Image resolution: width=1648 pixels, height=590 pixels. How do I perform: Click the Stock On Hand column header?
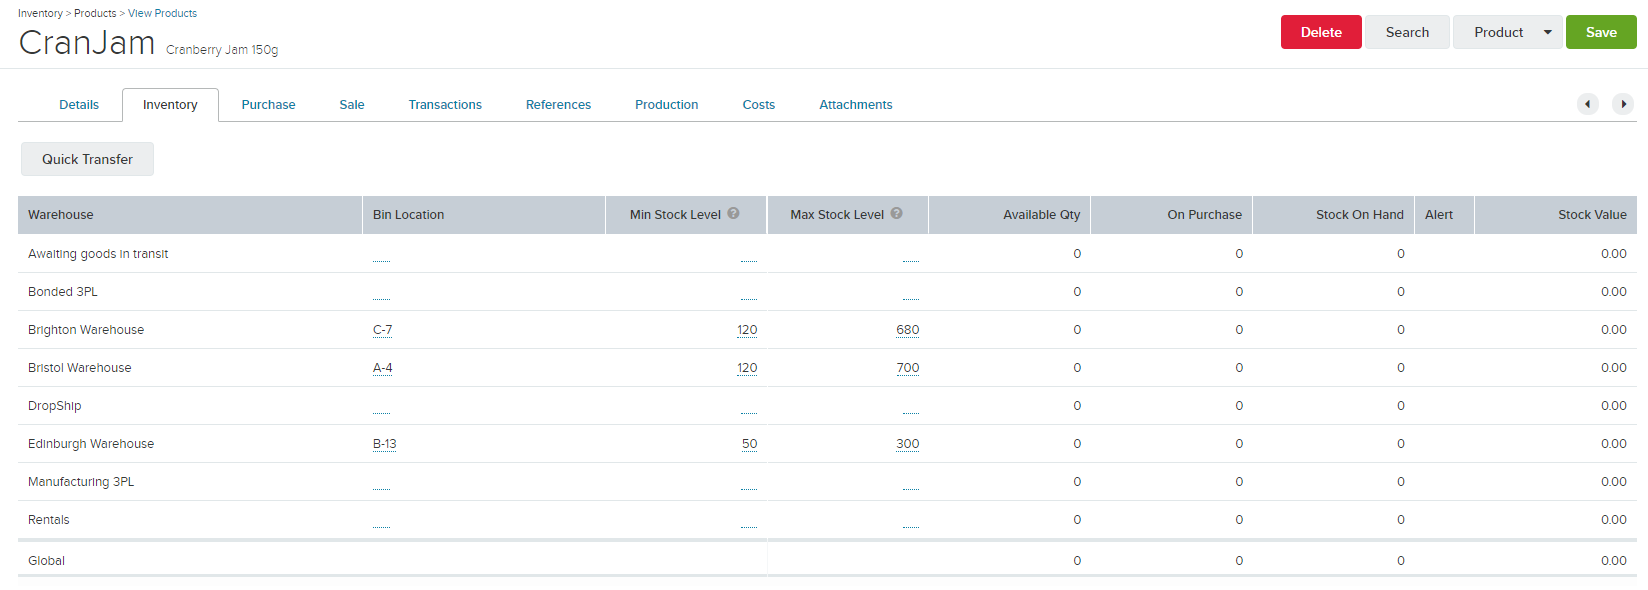pyautogui.click(x=1334, y=215)
